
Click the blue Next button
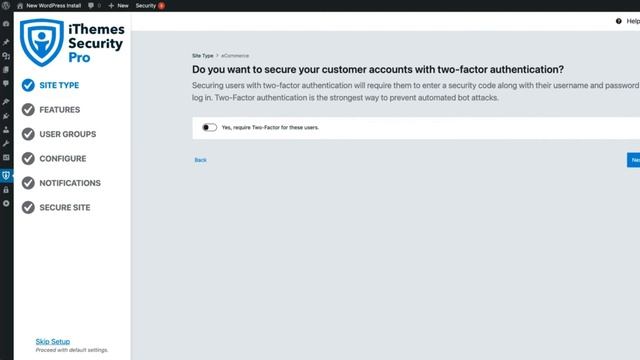pos(633,160)
